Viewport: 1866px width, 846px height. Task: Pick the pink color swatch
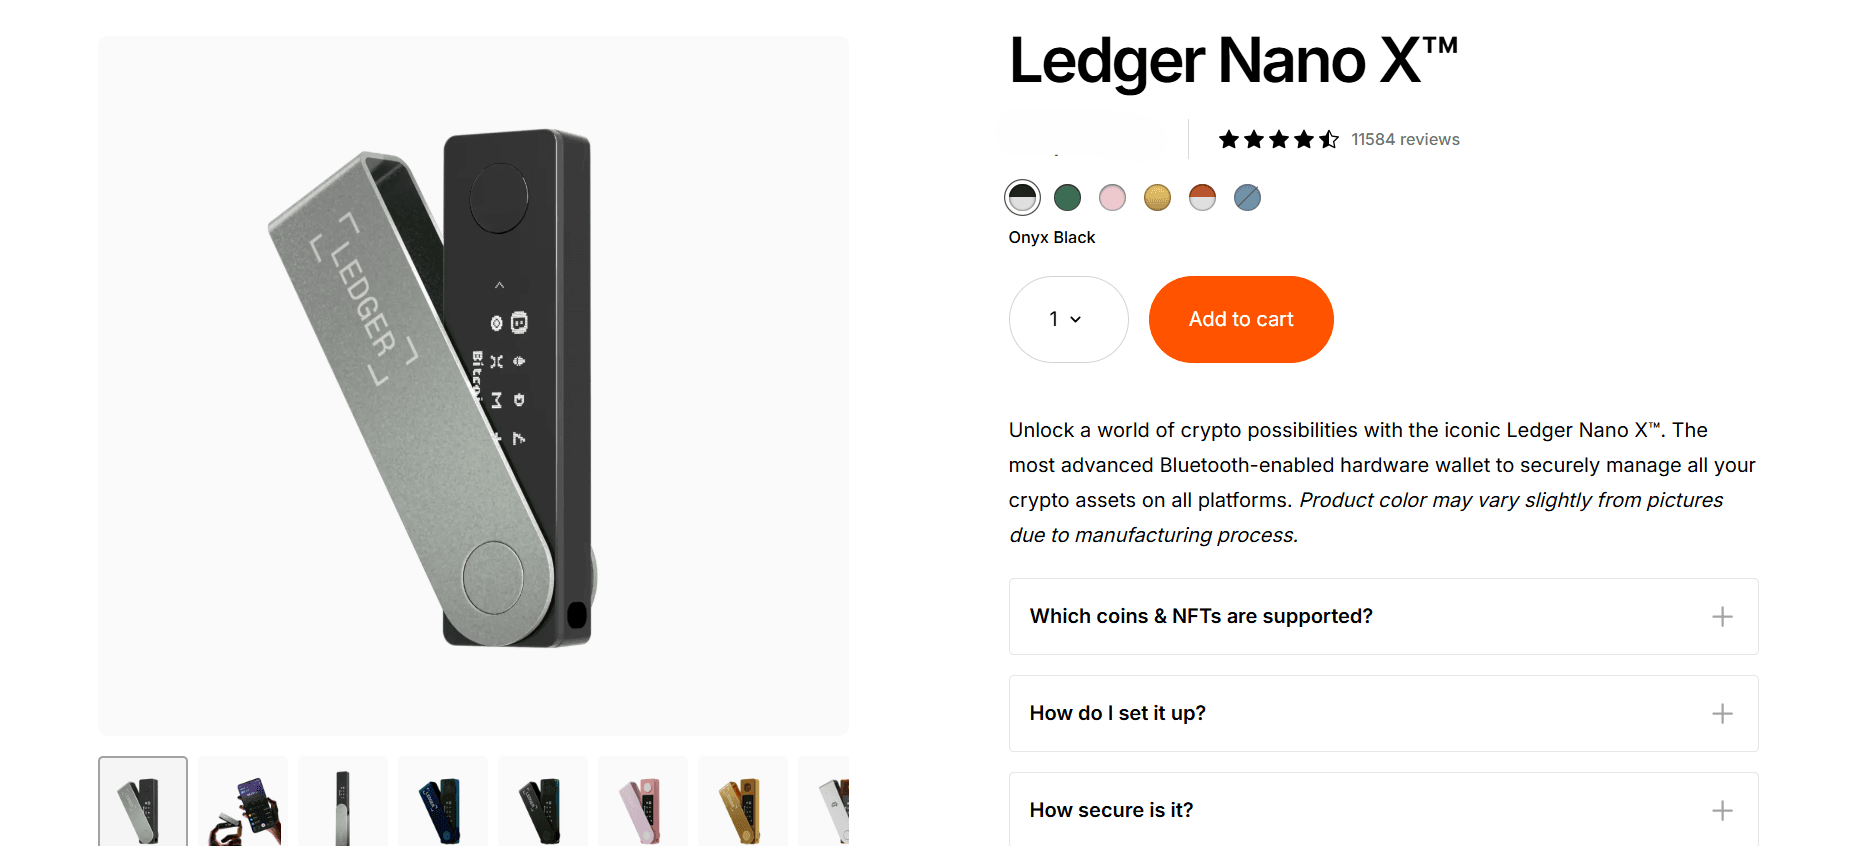[1112, 198]
